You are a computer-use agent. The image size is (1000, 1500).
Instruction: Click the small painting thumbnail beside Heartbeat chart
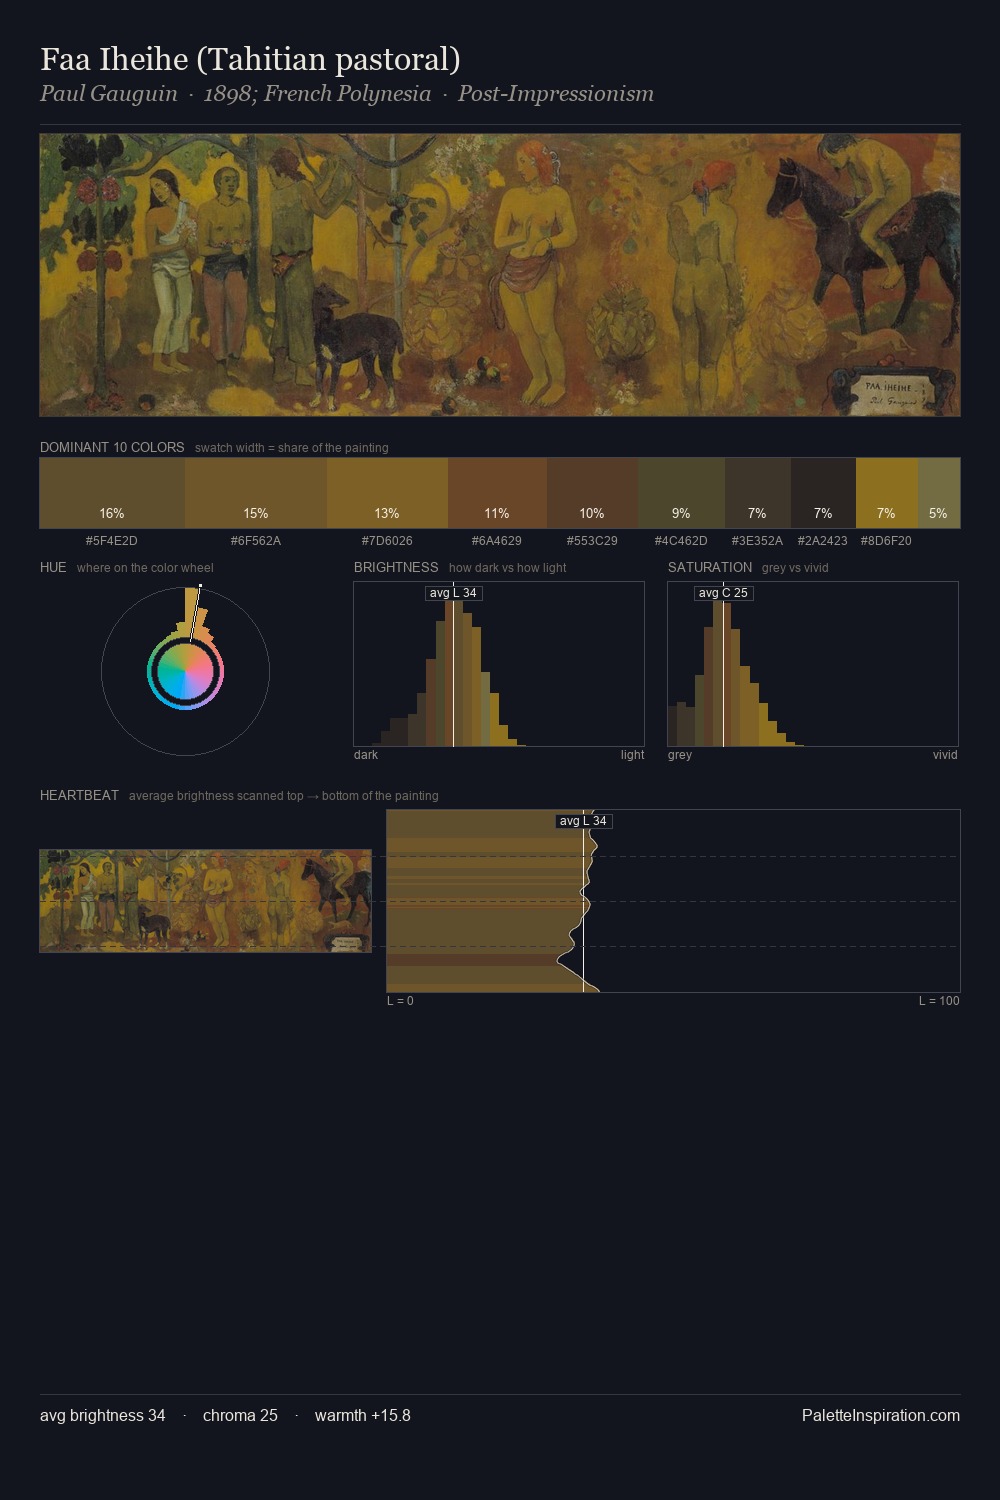(205, 901)
